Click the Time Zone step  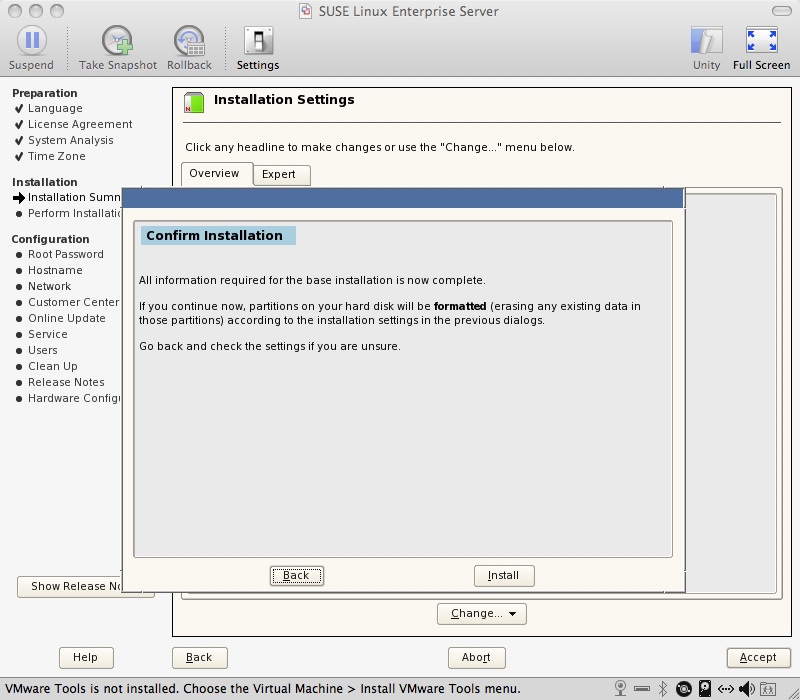57,156
